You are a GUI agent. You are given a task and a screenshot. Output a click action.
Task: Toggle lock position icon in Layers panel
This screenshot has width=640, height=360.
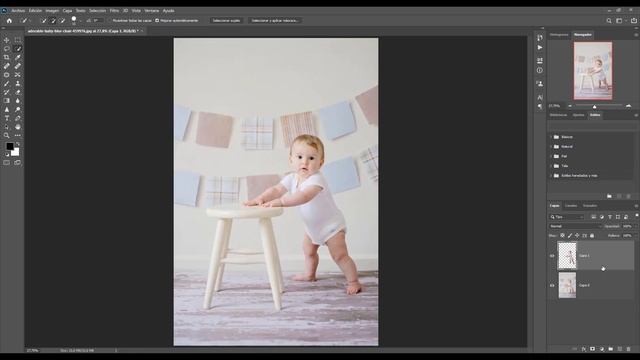[577, 236]
